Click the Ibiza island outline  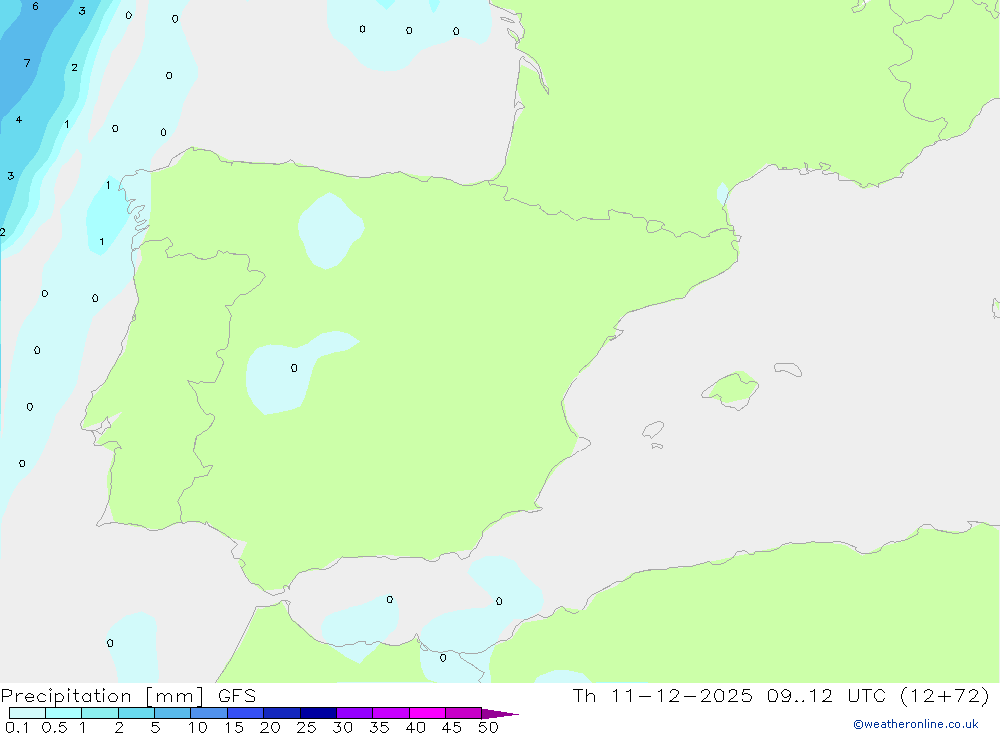(653, 430)
